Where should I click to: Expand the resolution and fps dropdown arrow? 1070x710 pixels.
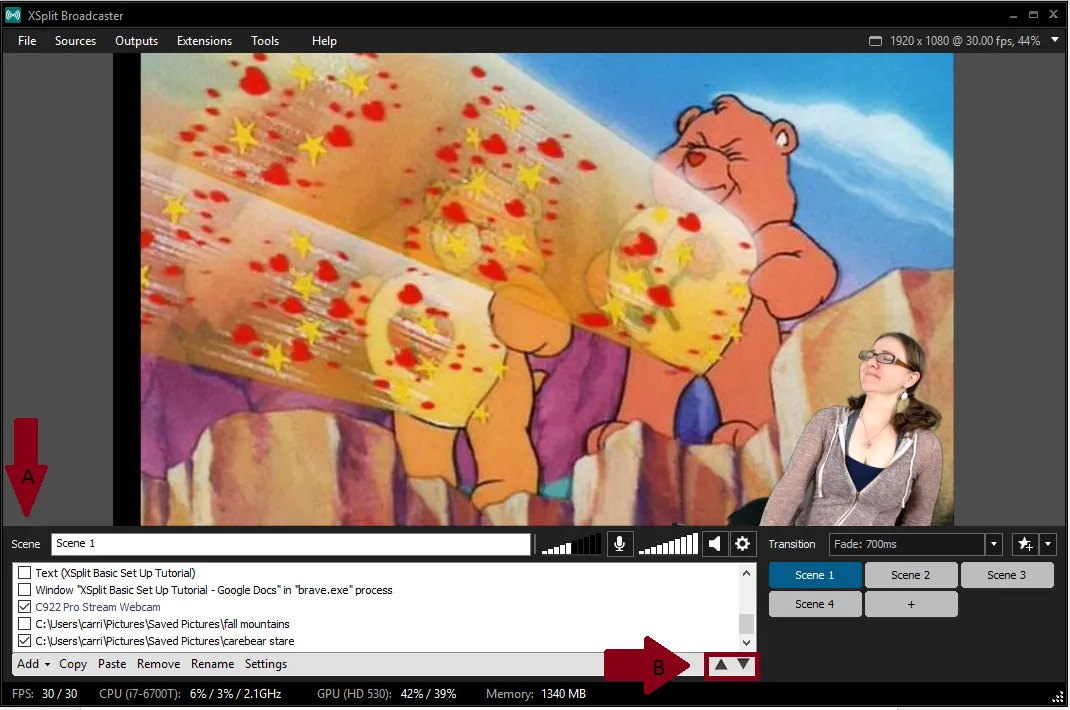point(1055,40)
